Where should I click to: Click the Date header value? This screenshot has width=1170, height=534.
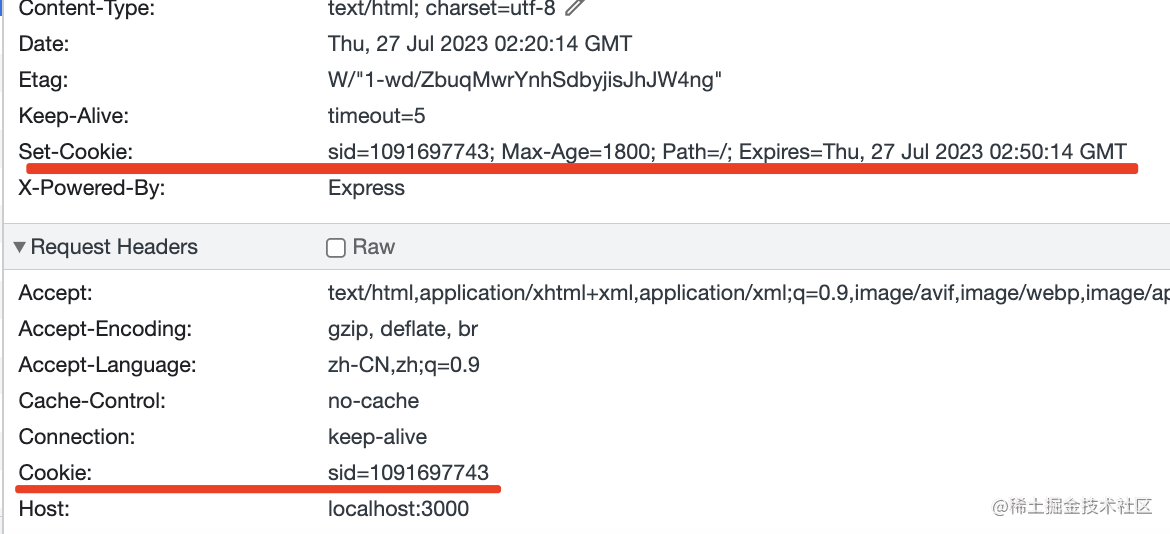pos(480,44)
